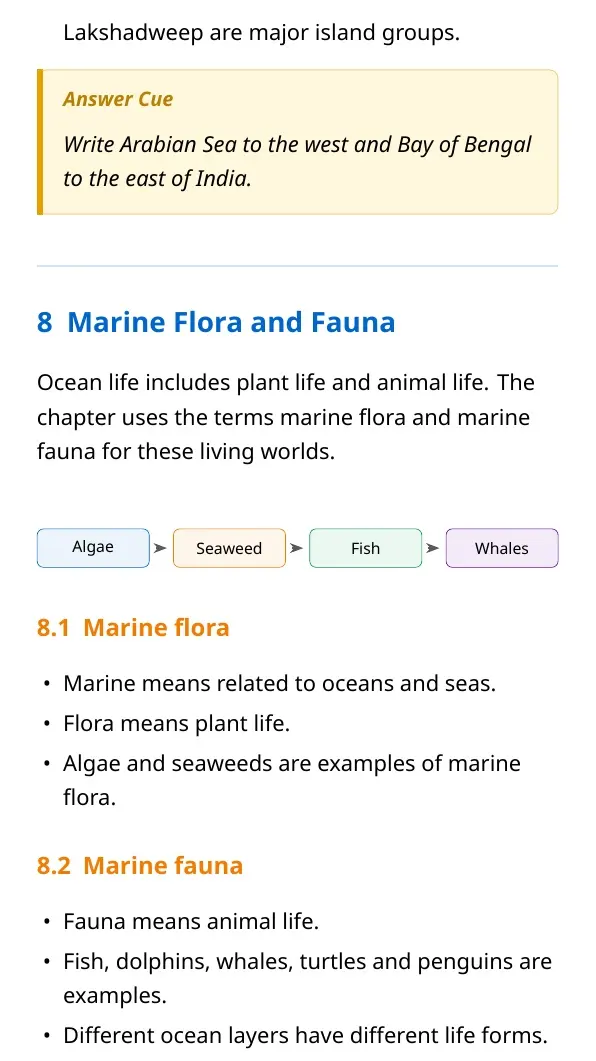Click the paragraph starting 'Ocean life includes'
The width and height of the screenshot is (596, 1061).
click(286, 417)
